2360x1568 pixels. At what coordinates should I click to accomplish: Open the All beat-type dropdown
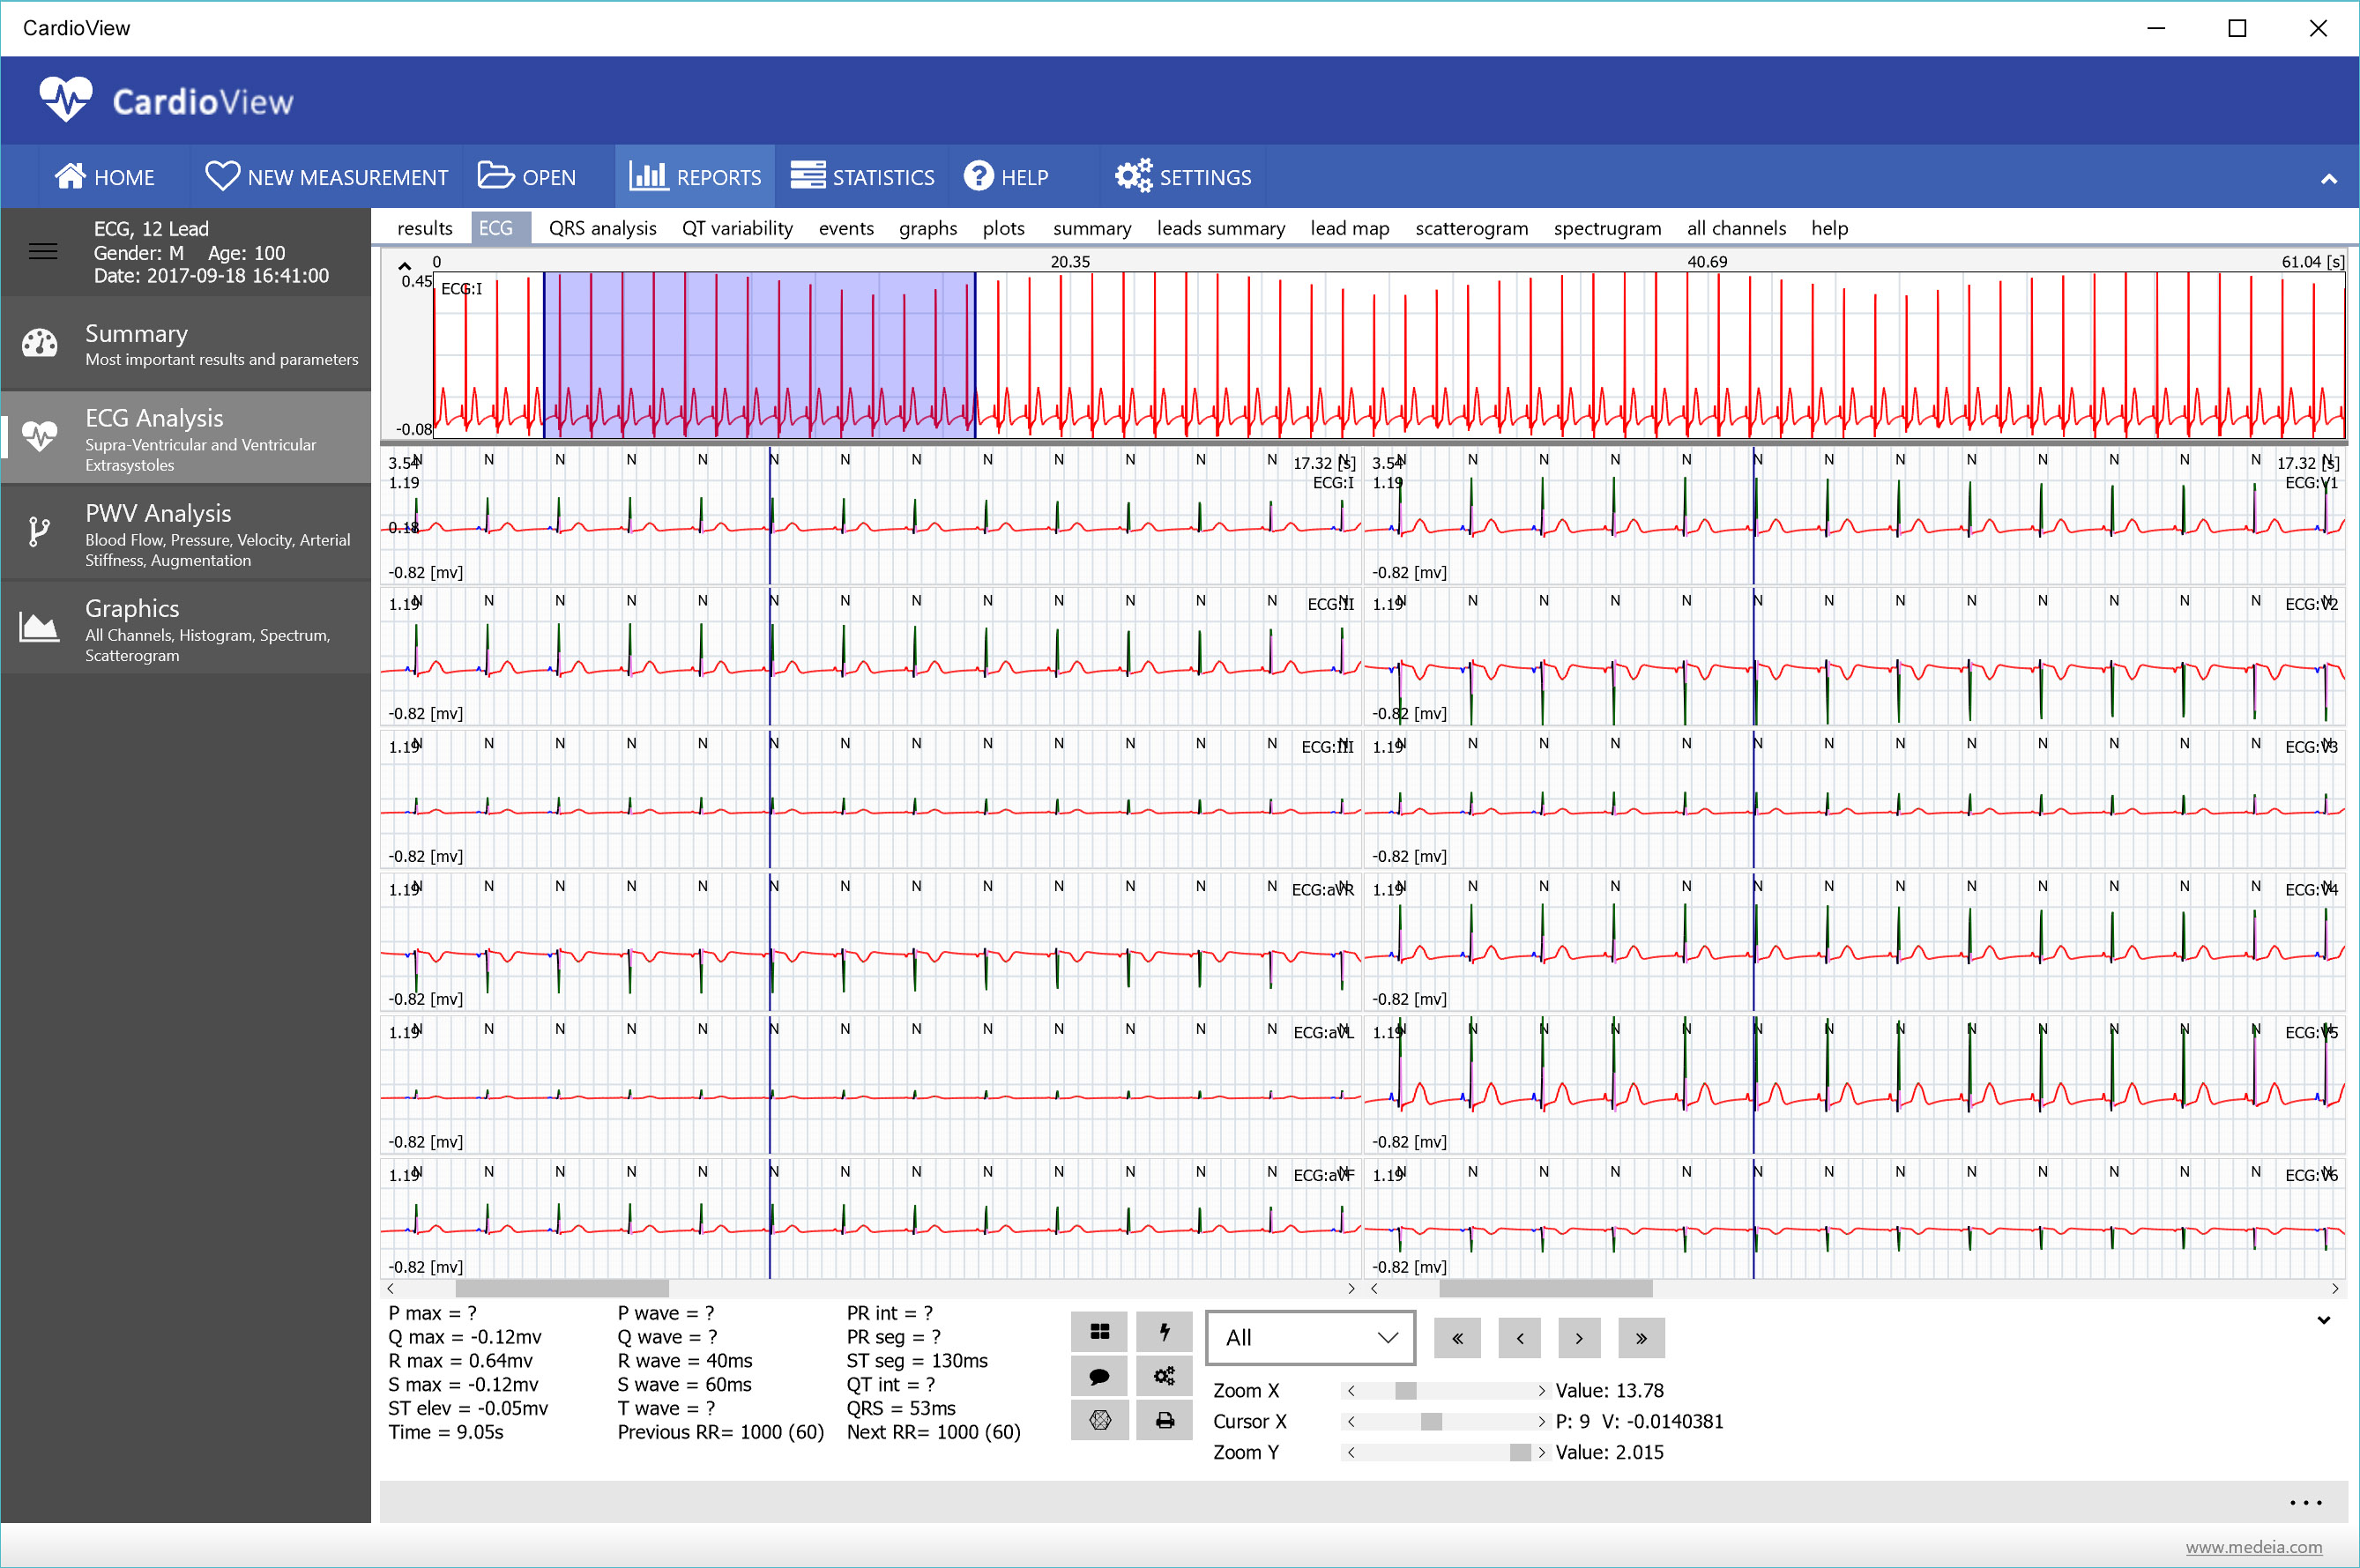tap(1310, 1338)
